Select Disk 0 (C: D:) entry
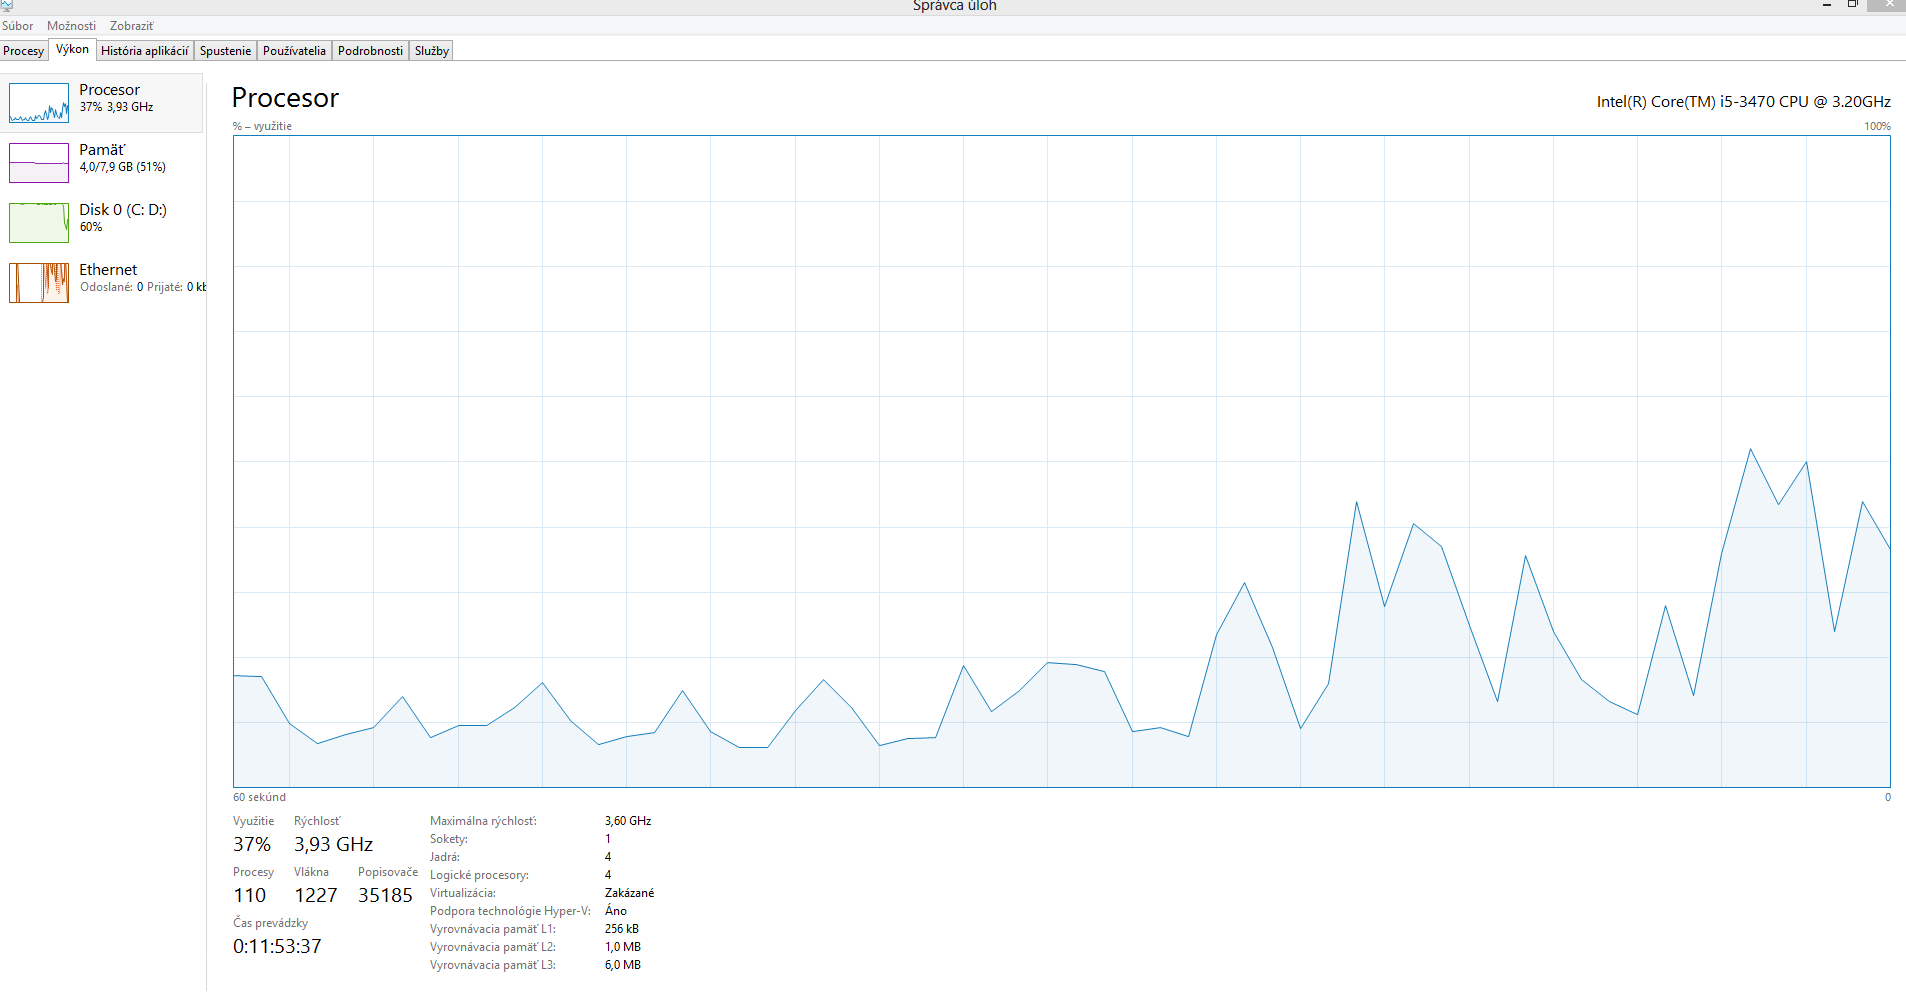The image size is (1906, 1001). point(102,223)
